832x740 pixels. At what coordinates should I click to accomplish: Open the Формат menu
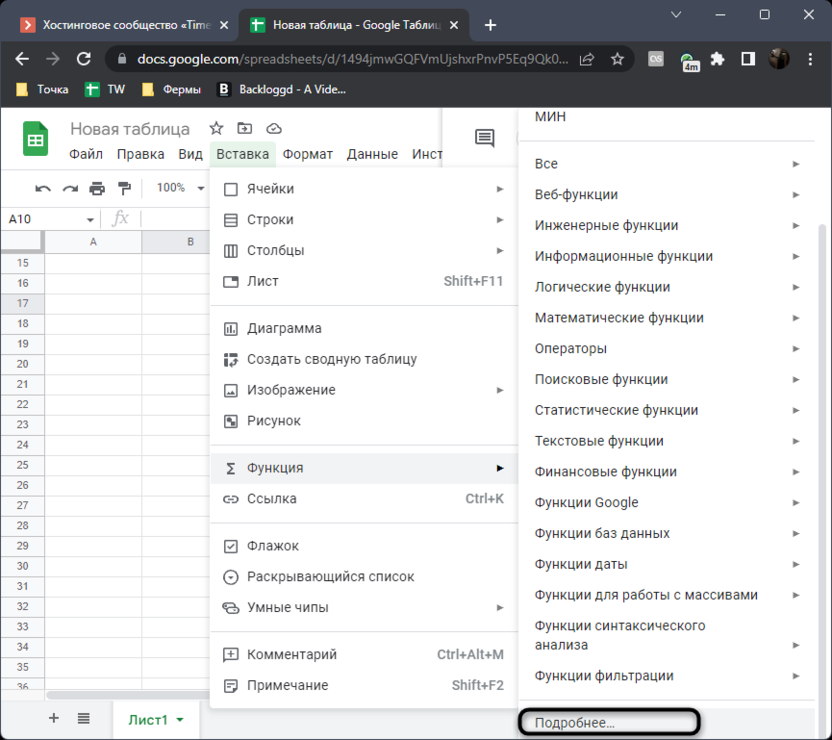click(308, 154)
